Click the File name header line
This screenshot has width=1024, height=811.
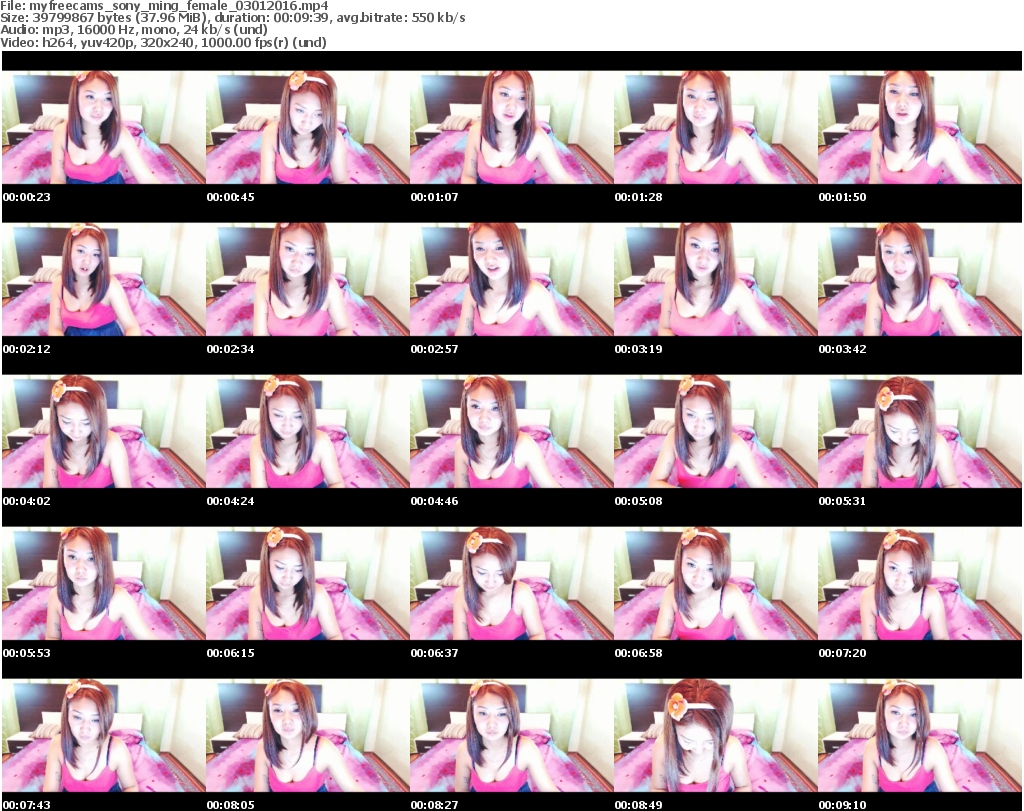[x=164, y=6]
